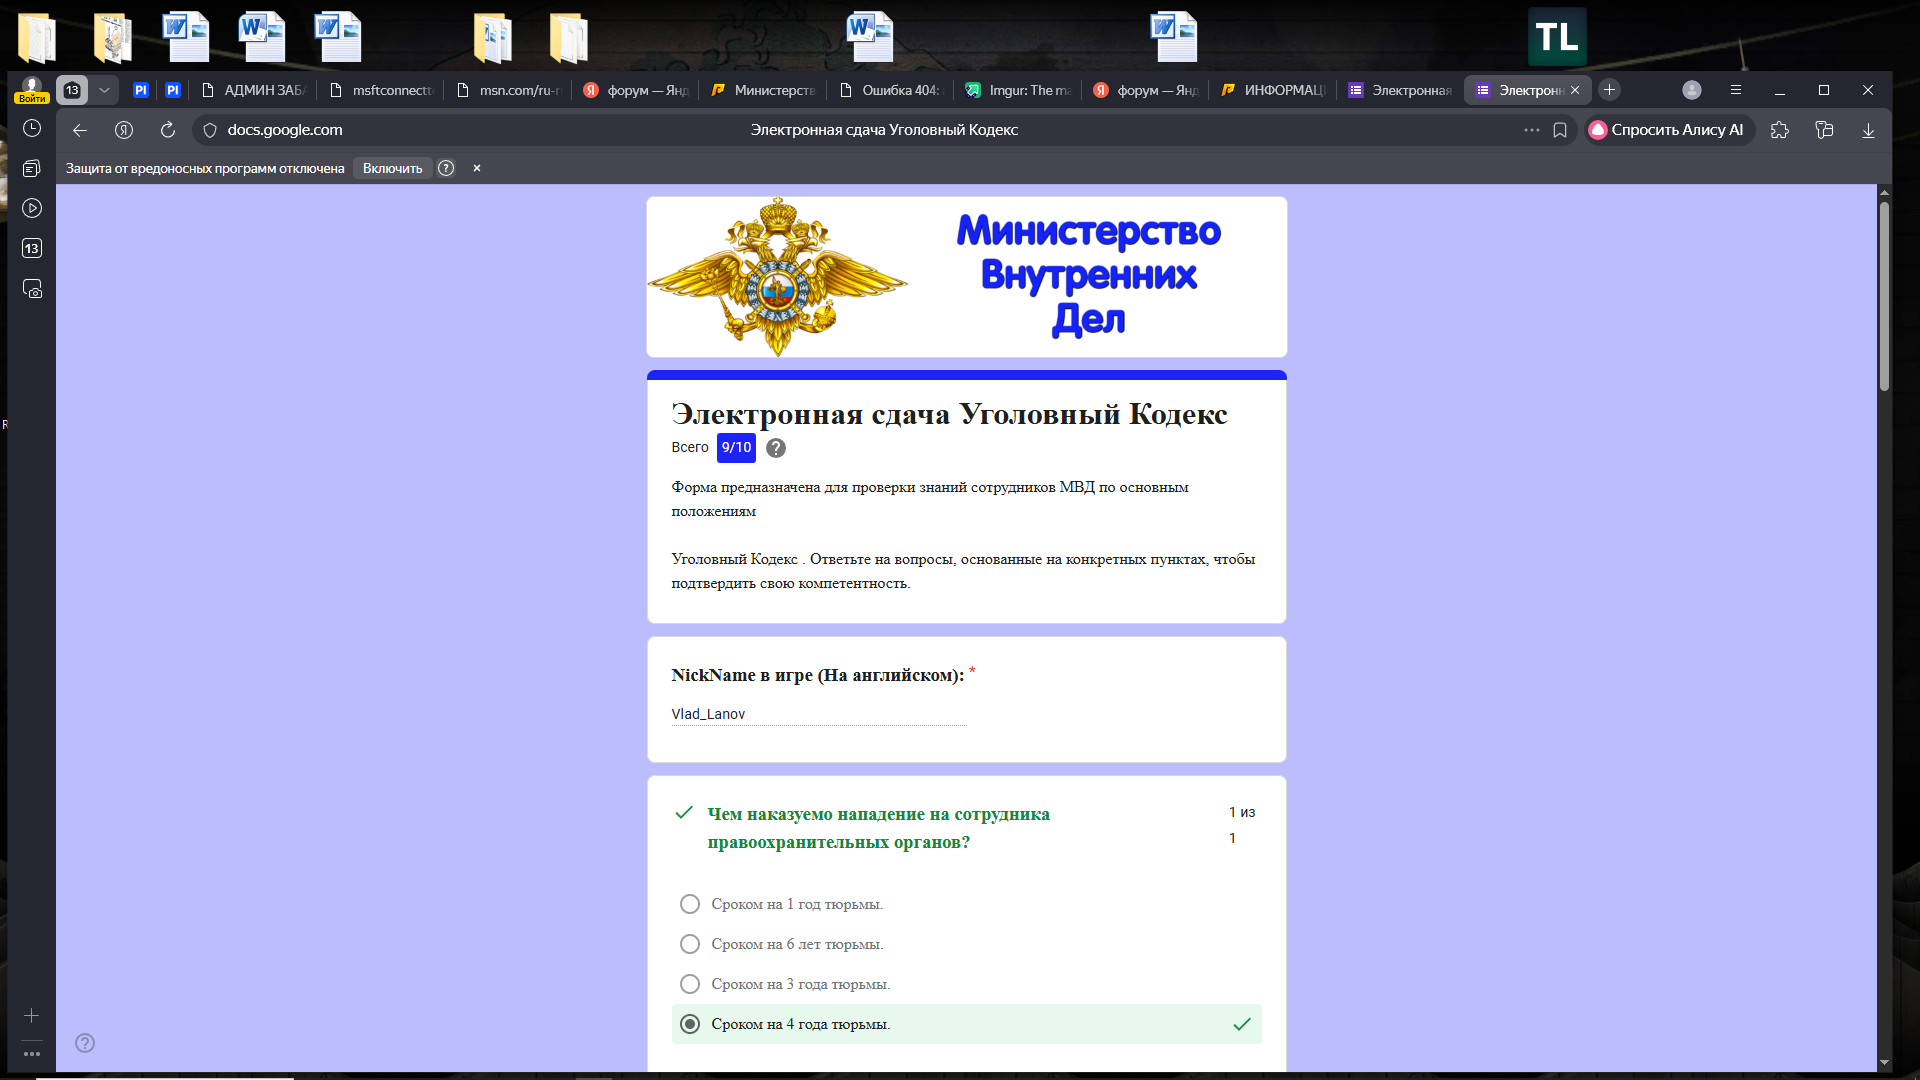
Task: Click the page reload icon
Action: 168,130
